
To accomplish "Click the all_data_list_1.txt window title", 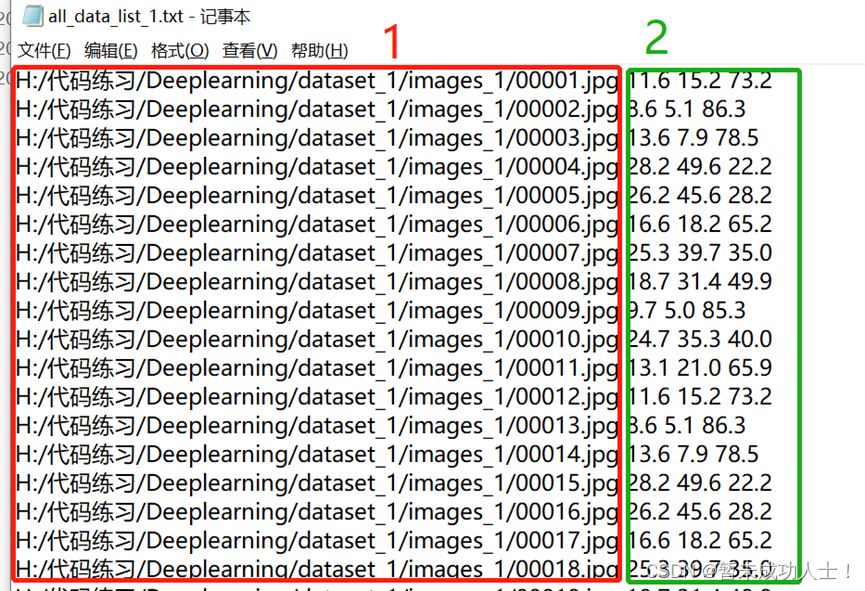I will [x=149, y=16].
